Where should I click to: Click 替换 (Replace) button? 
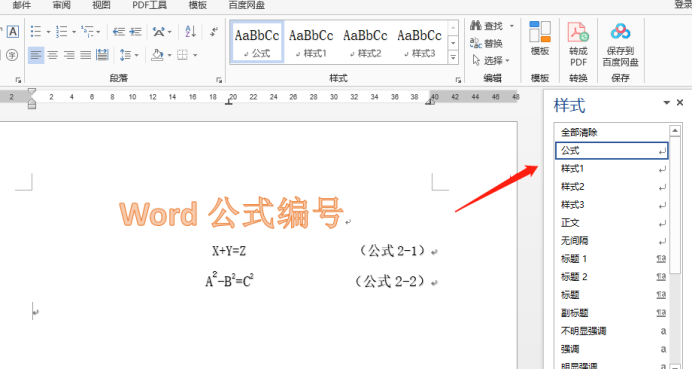click(486, 43)
